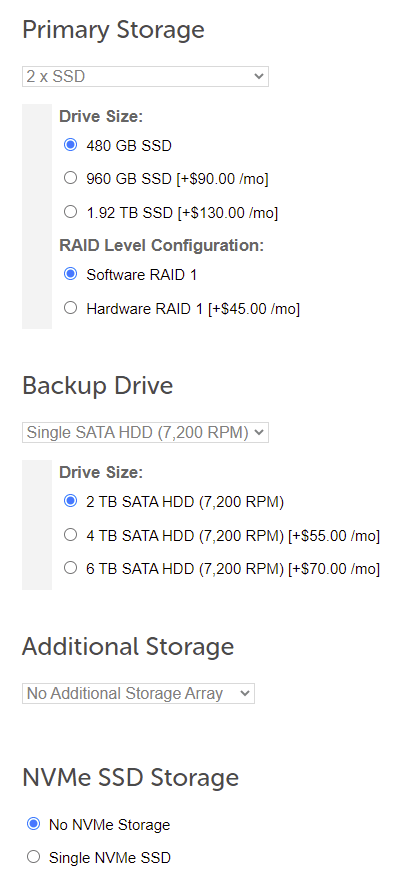Image resolution: width=408 pixels, height=892 pixels.
Task: Select Hardware RAID 1 option
Action: click(70, 308)
